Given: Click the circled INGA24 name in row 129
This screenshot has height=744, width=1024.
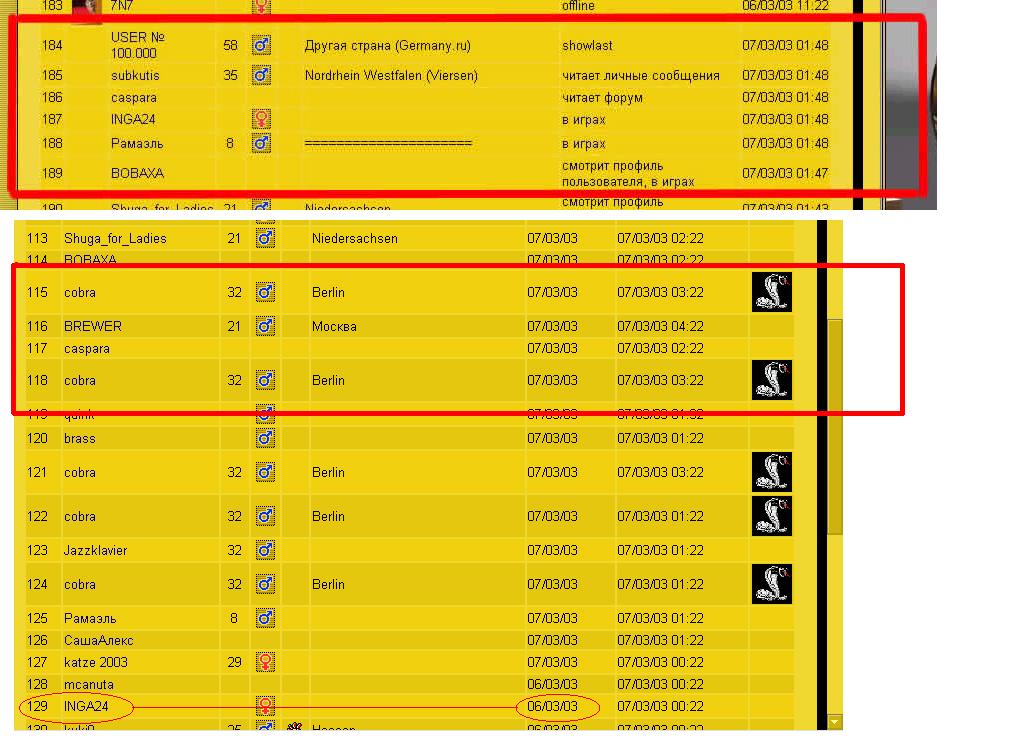Looking at the screenshot, I should coord(86,706).
